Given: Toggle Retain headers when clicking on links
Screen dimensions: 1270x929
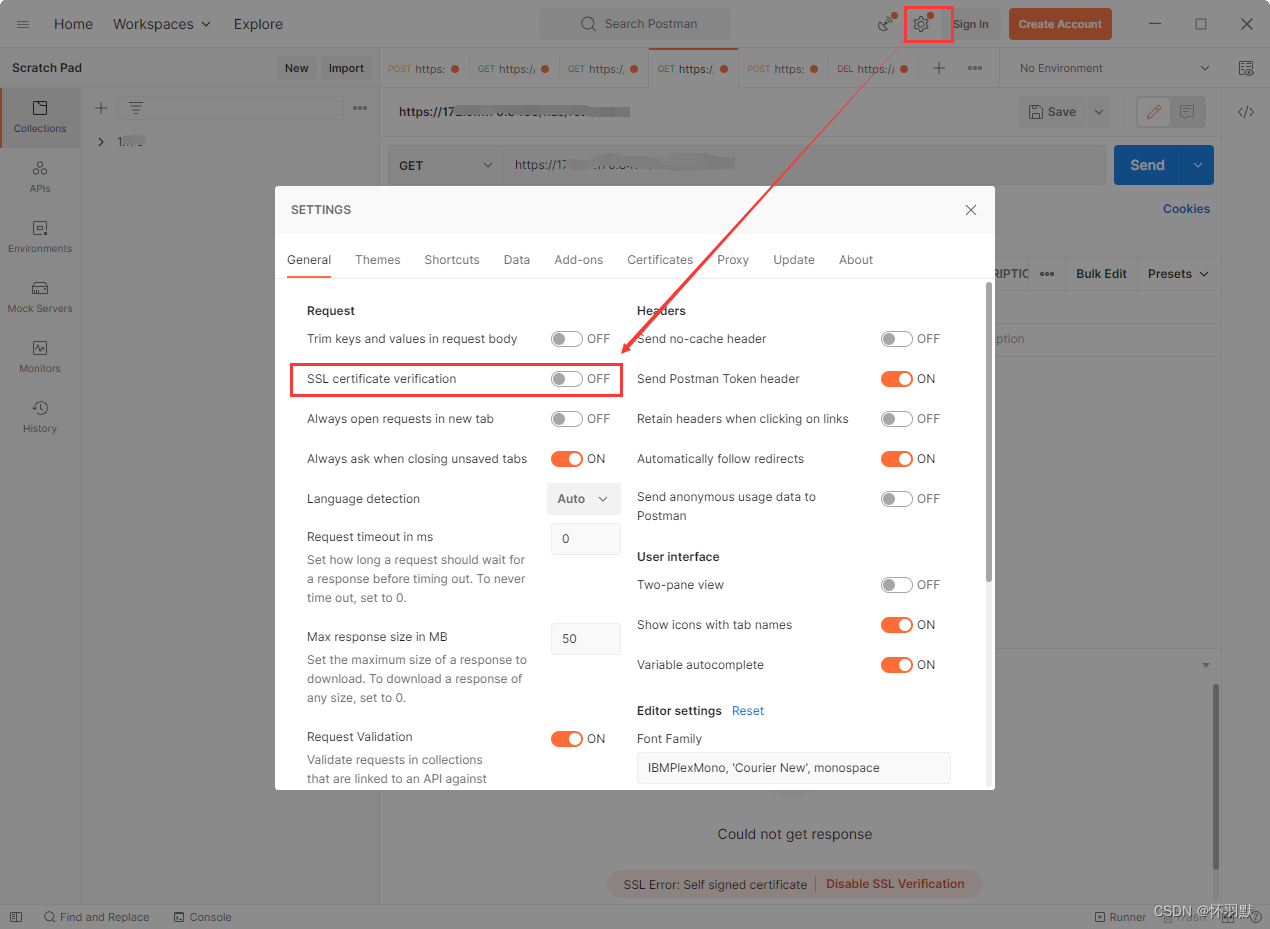Looking at the screenshot, I should click(x=896, y=419).
